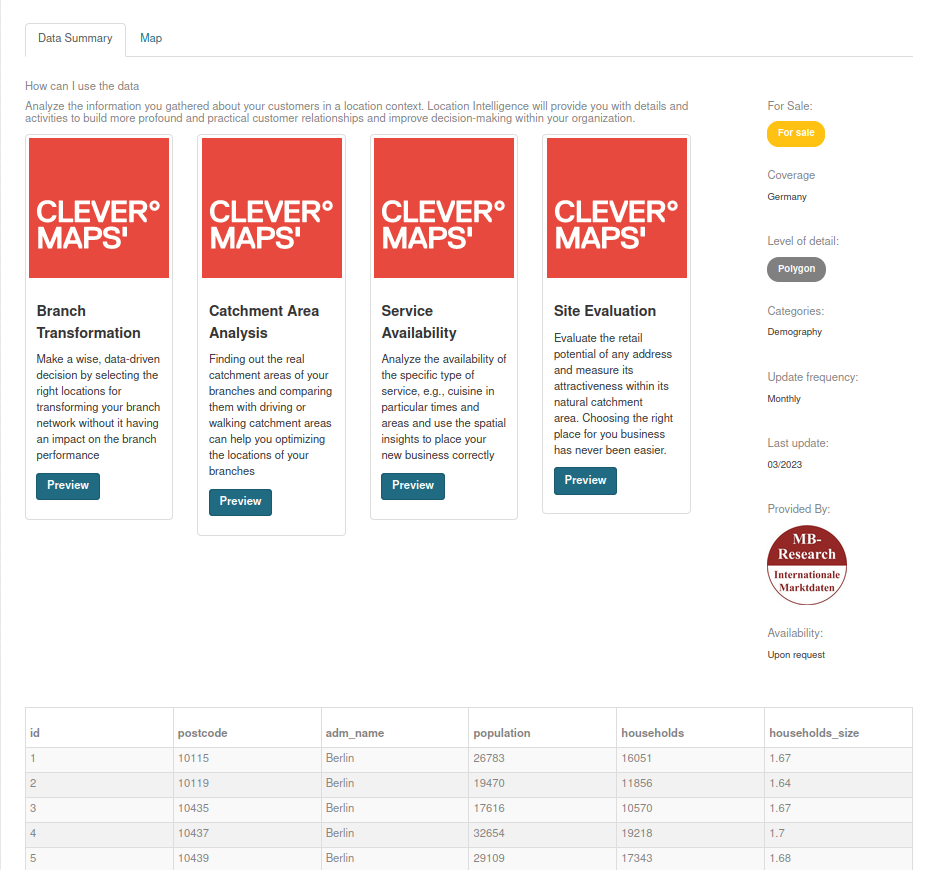This screenshot has width=934, height=870.
Task: Click the population column header
Action: tap(502, 733)
